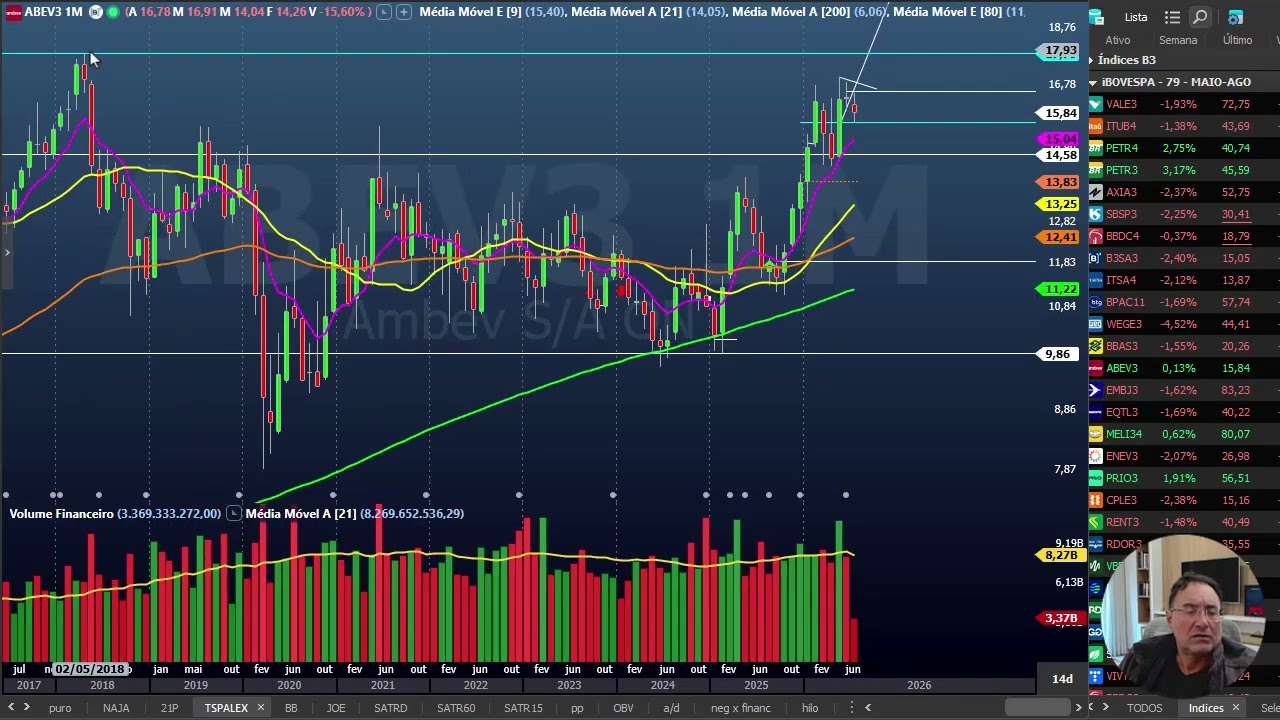Open the asset search magnifier

(1200, 17)
